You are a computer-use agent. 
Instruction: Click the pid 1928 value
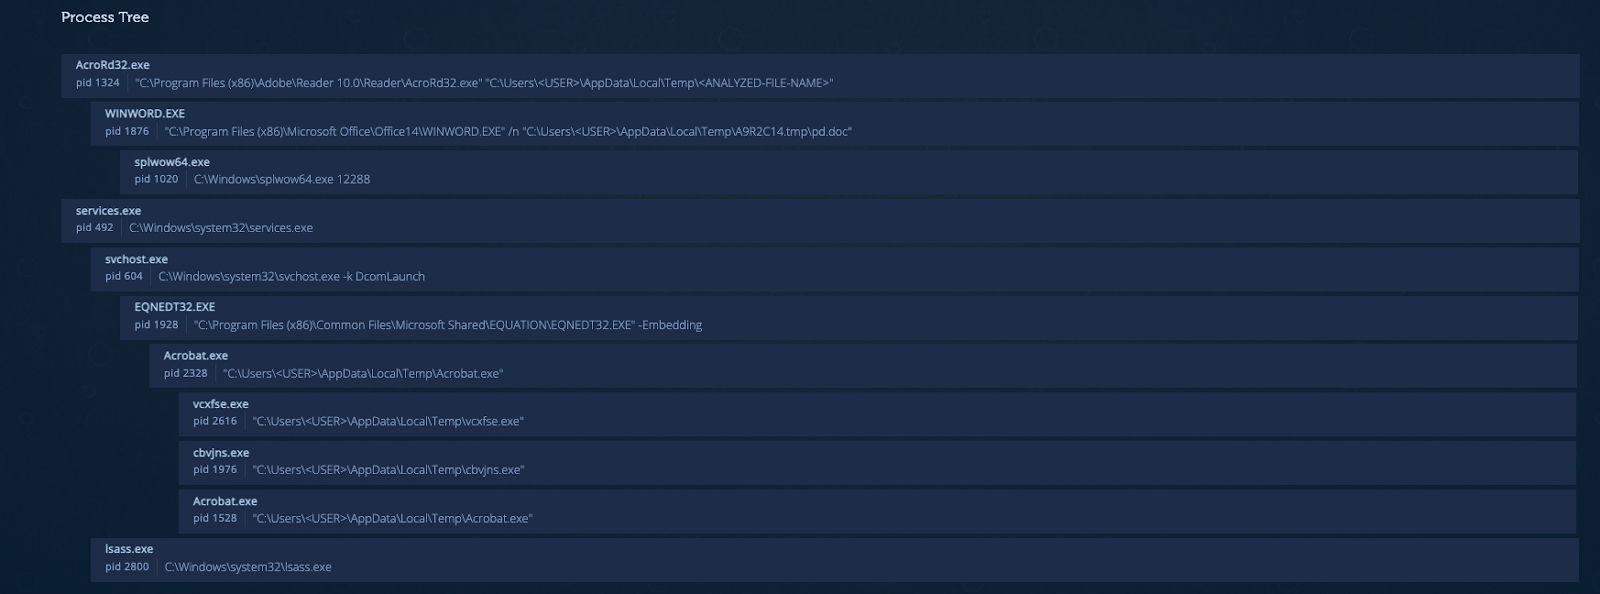point(156,325)
